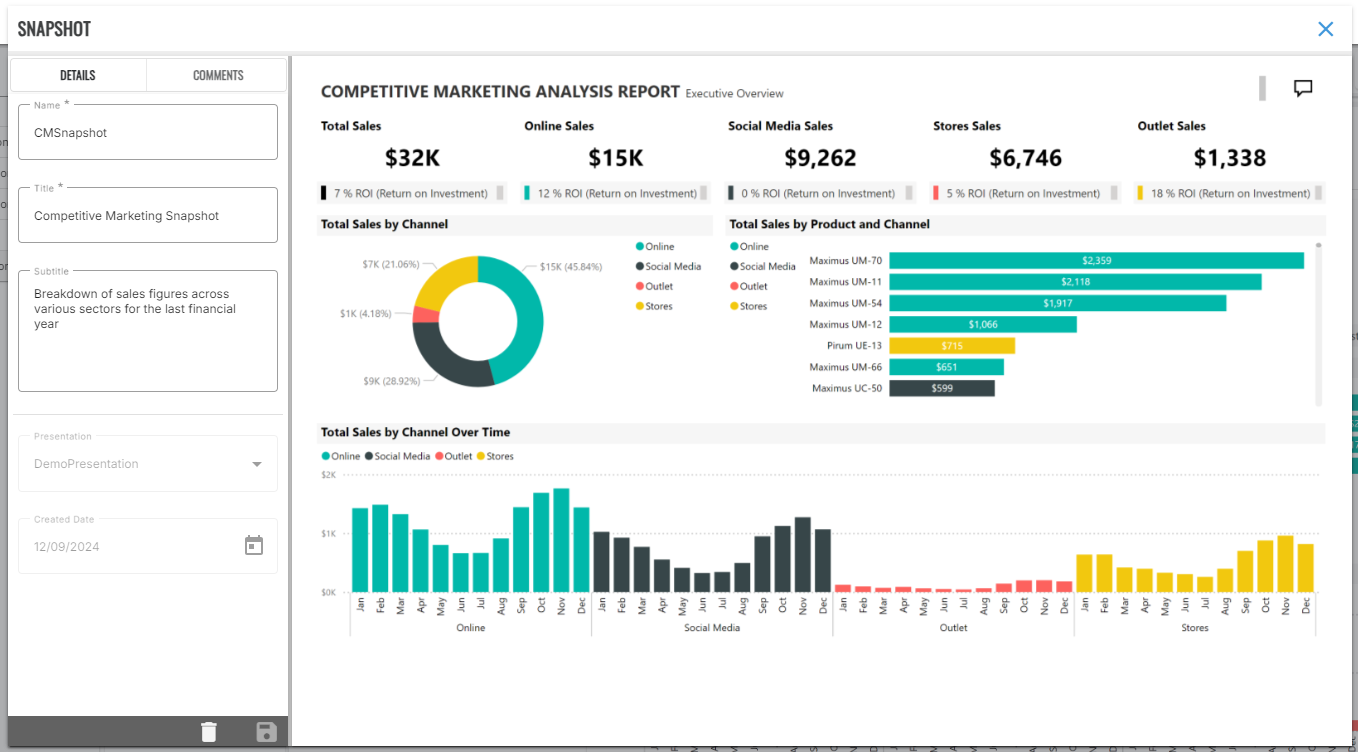1358x752 pixels.
Task: Toggle Stores legend in channel over time chart
Action: tap(495, 456)
